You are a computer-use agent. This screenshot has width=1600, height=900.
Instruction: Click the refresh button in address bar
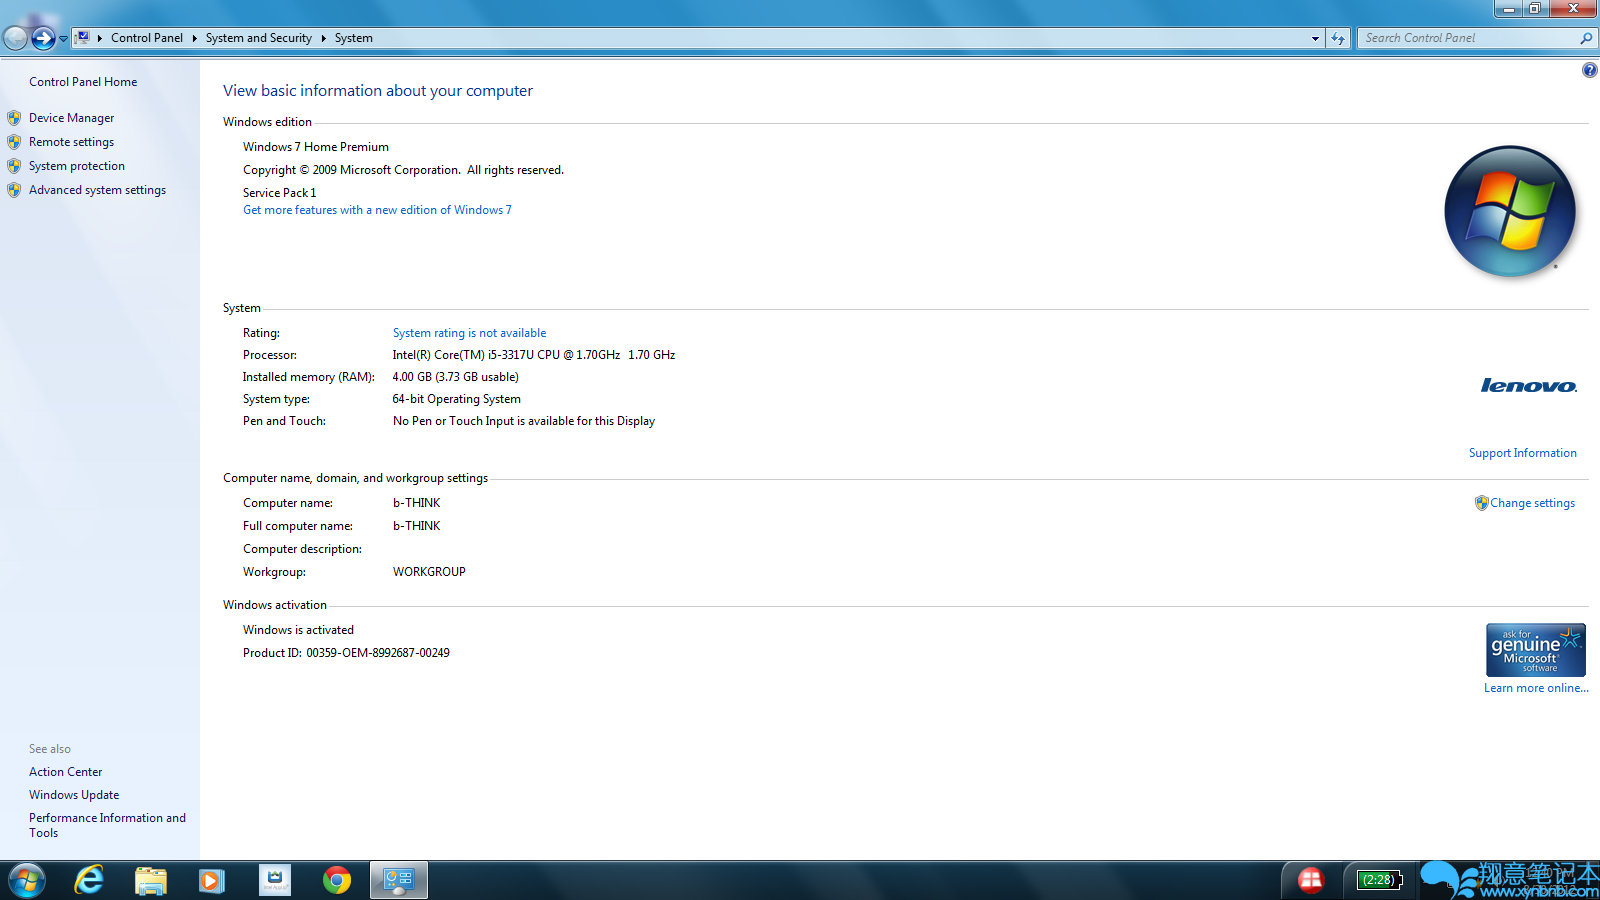click(1338, 38)
